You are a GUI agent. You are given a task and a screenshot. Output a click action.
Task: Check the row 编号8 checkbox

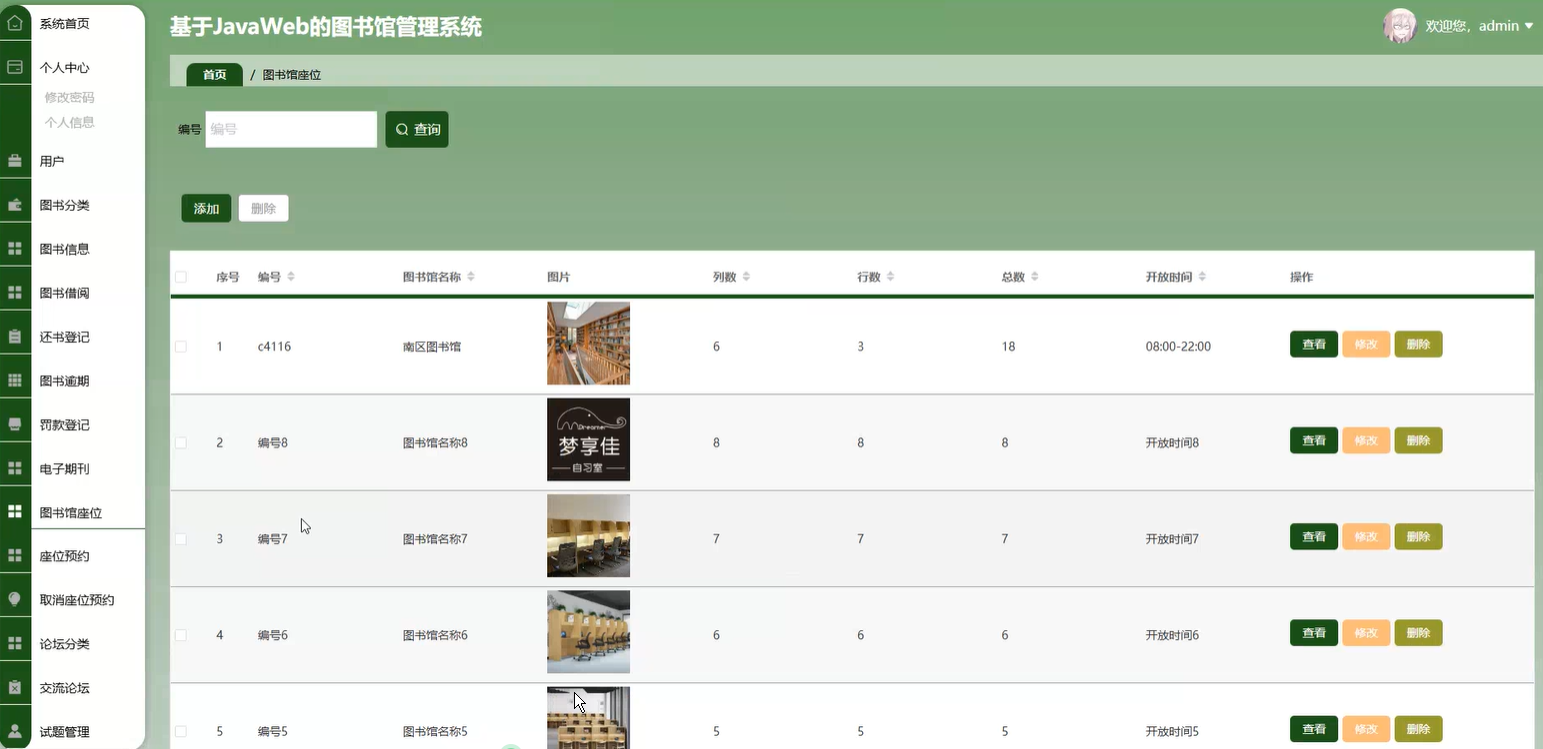point(181,442)
